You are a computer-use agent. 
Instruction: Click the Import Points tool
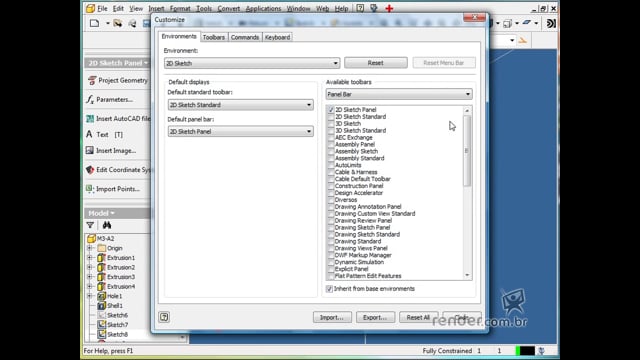click(x=113, y=189)
